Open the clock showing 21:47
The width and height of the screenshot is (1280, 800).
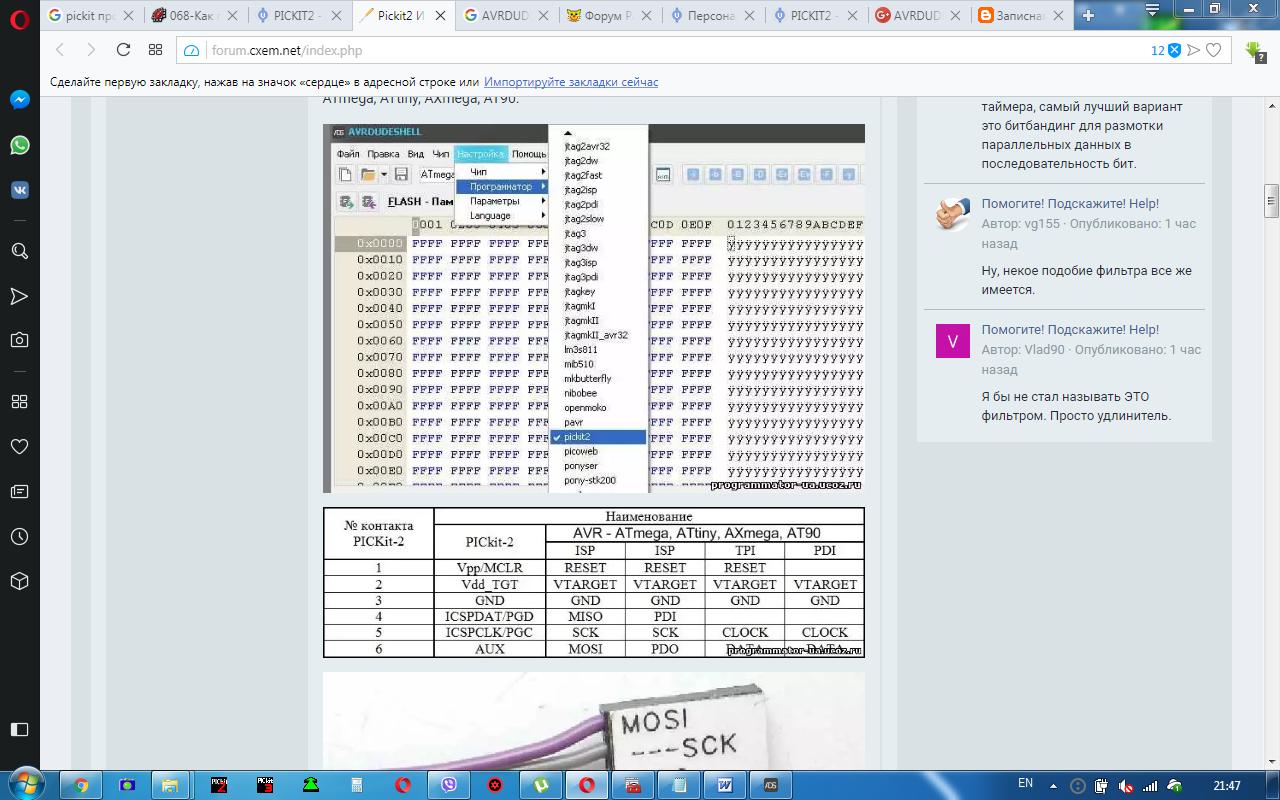coord(1227,786)
